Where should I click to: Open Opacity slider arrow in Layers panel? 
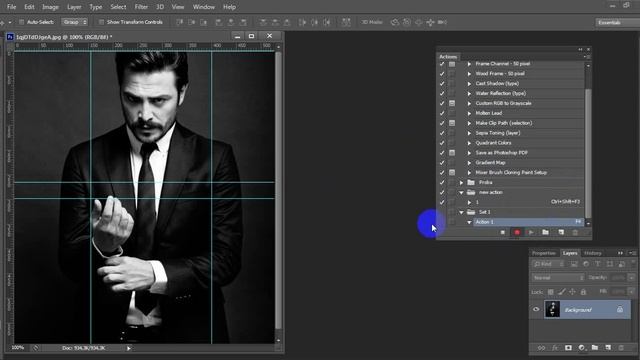631,278
